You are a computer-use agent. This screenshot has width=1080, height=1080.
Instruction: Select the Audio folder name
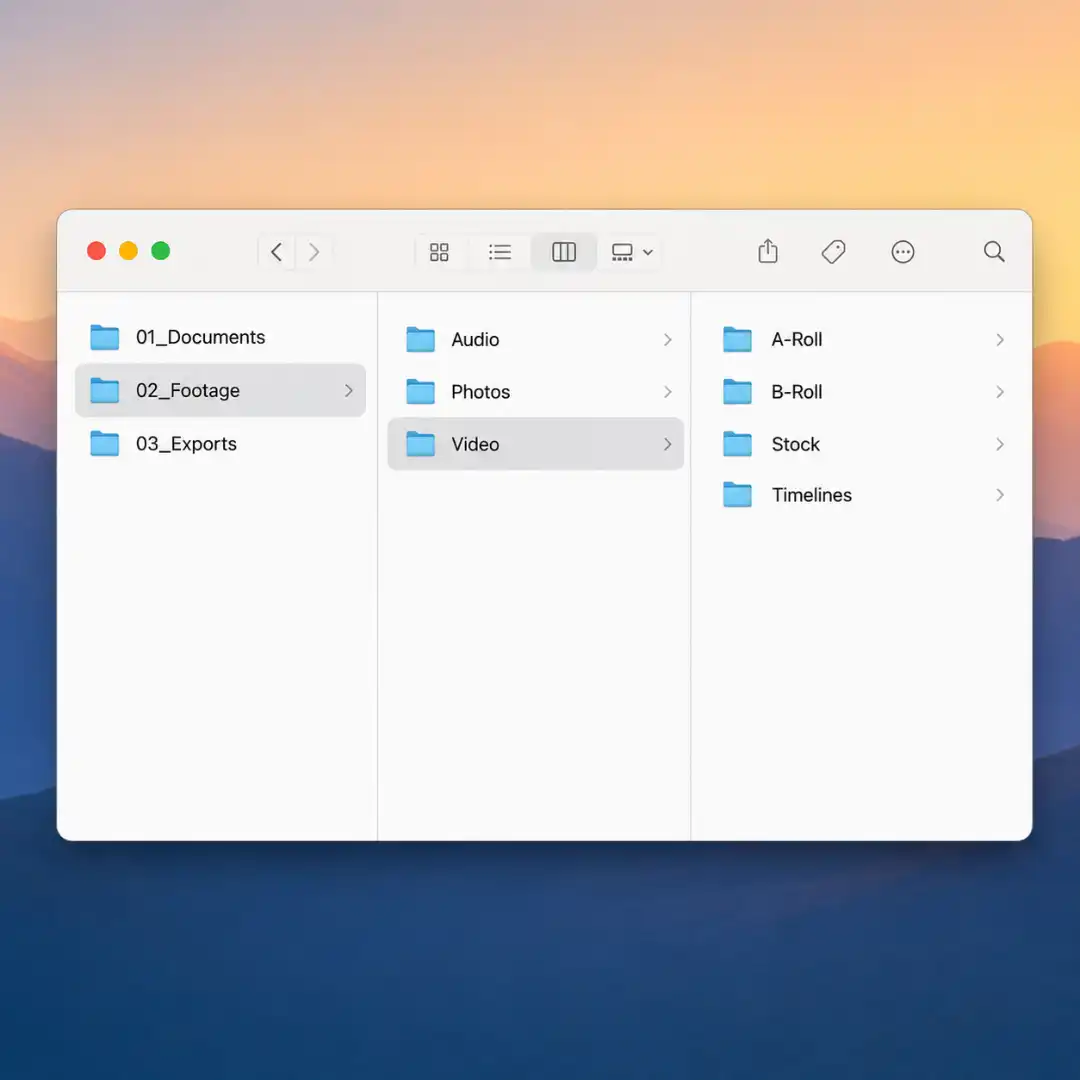475,340
